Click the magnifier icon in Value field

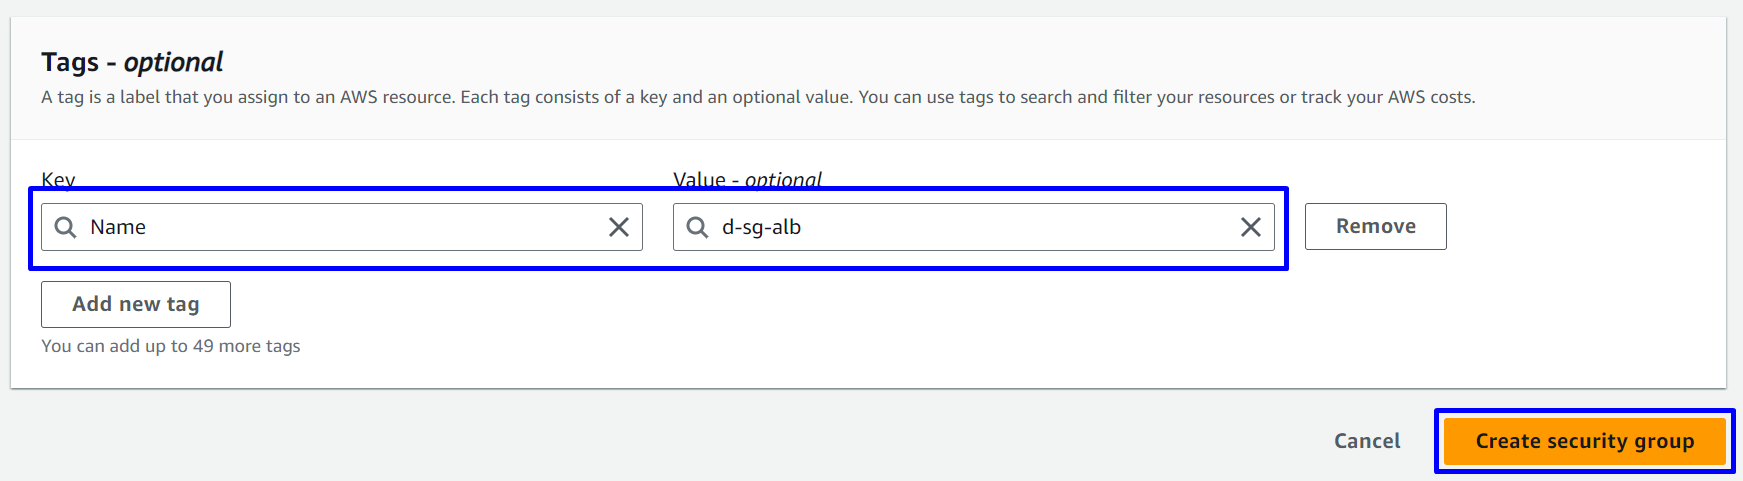tap(697, 228)
